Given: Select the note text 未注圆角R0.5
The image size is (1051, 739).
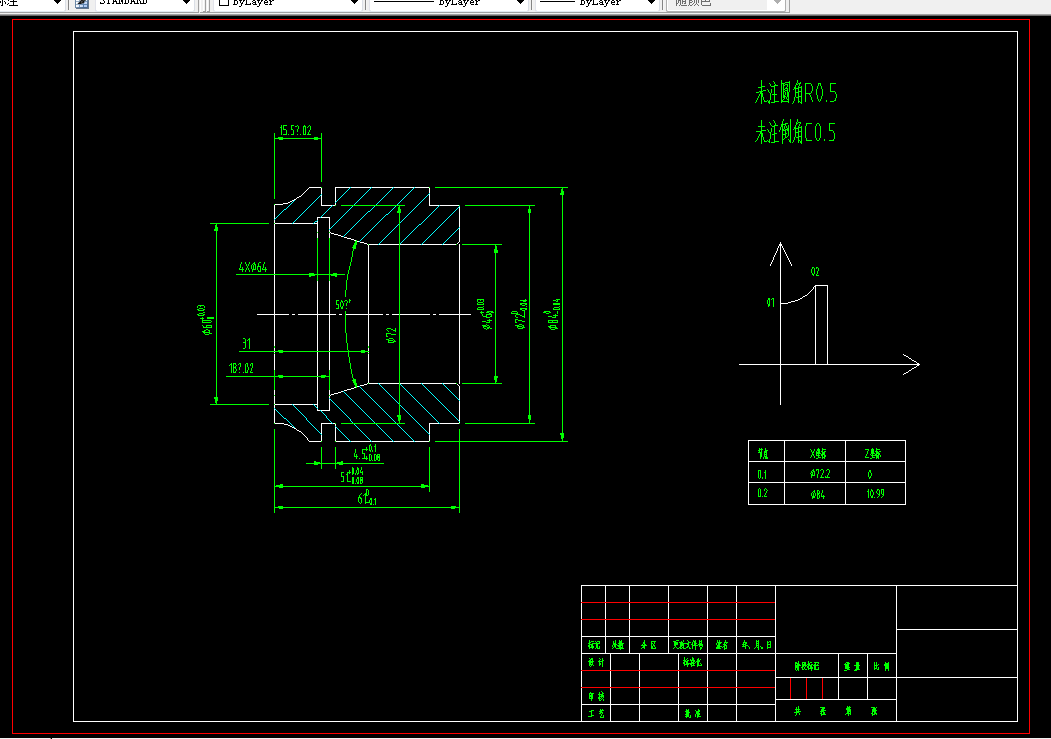Looking at the screenshot, I should point(796,93).
